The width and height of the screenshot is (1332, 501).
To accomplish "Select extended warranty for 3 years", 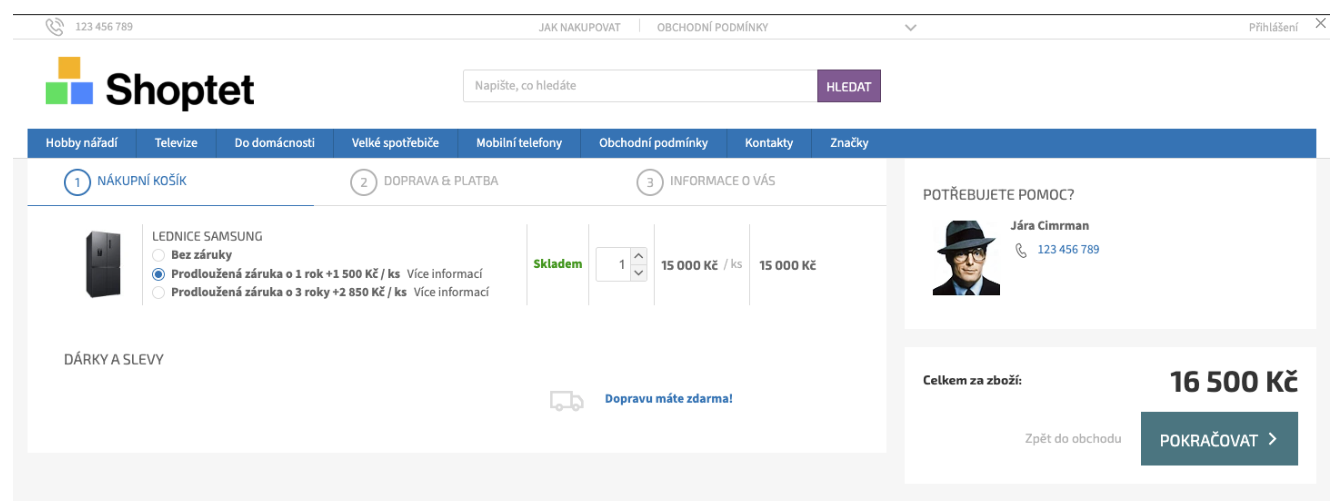I will pos(158,293).
